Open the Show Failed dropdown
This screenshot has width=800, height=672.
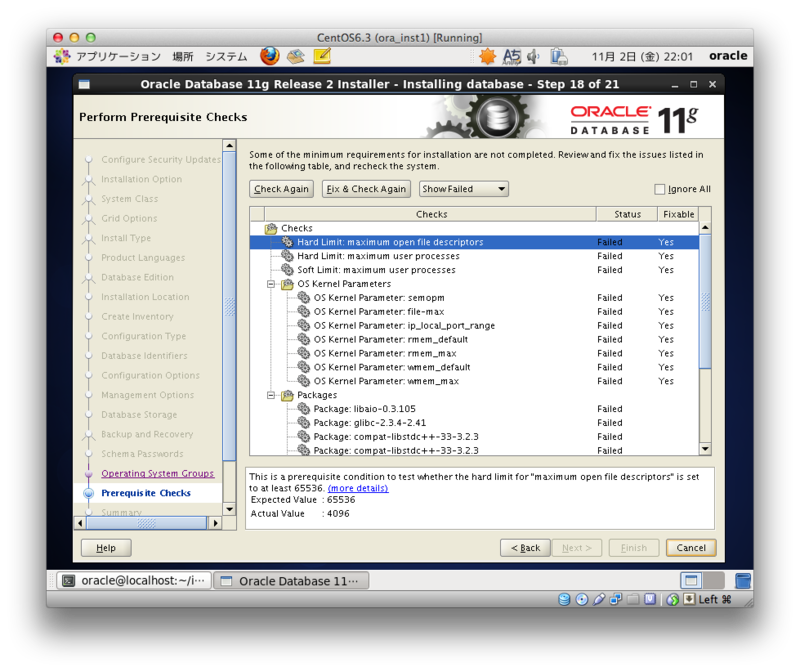(463, 189)
